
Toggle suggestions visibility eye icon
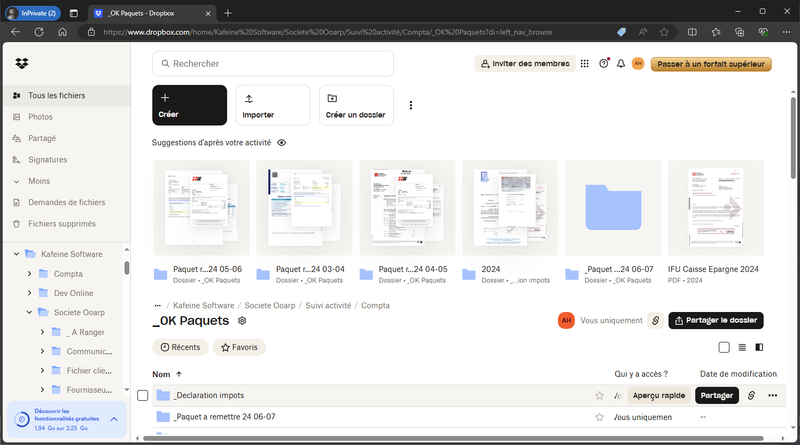pyautogui.click(x=281, y=143)
